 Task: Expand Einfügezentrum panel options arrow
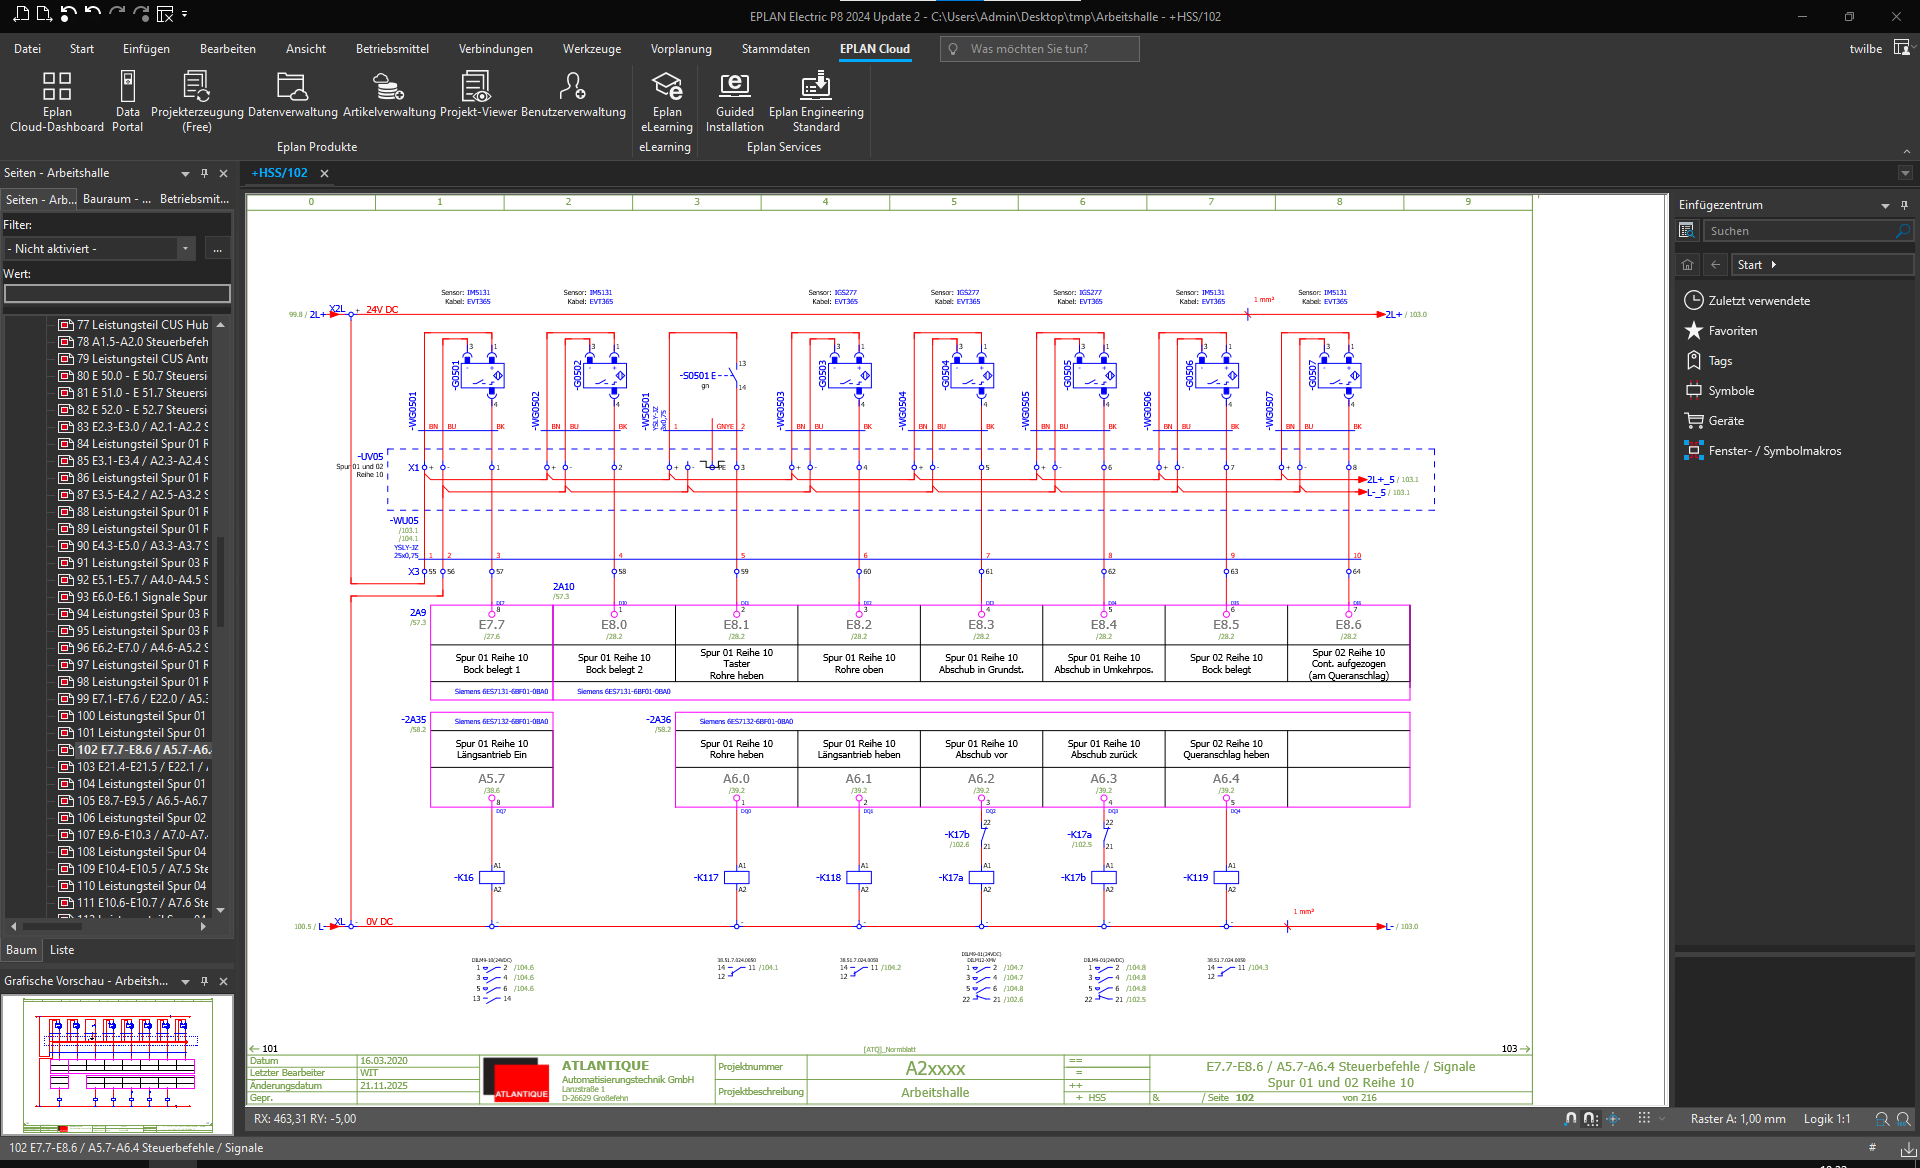1885,206
